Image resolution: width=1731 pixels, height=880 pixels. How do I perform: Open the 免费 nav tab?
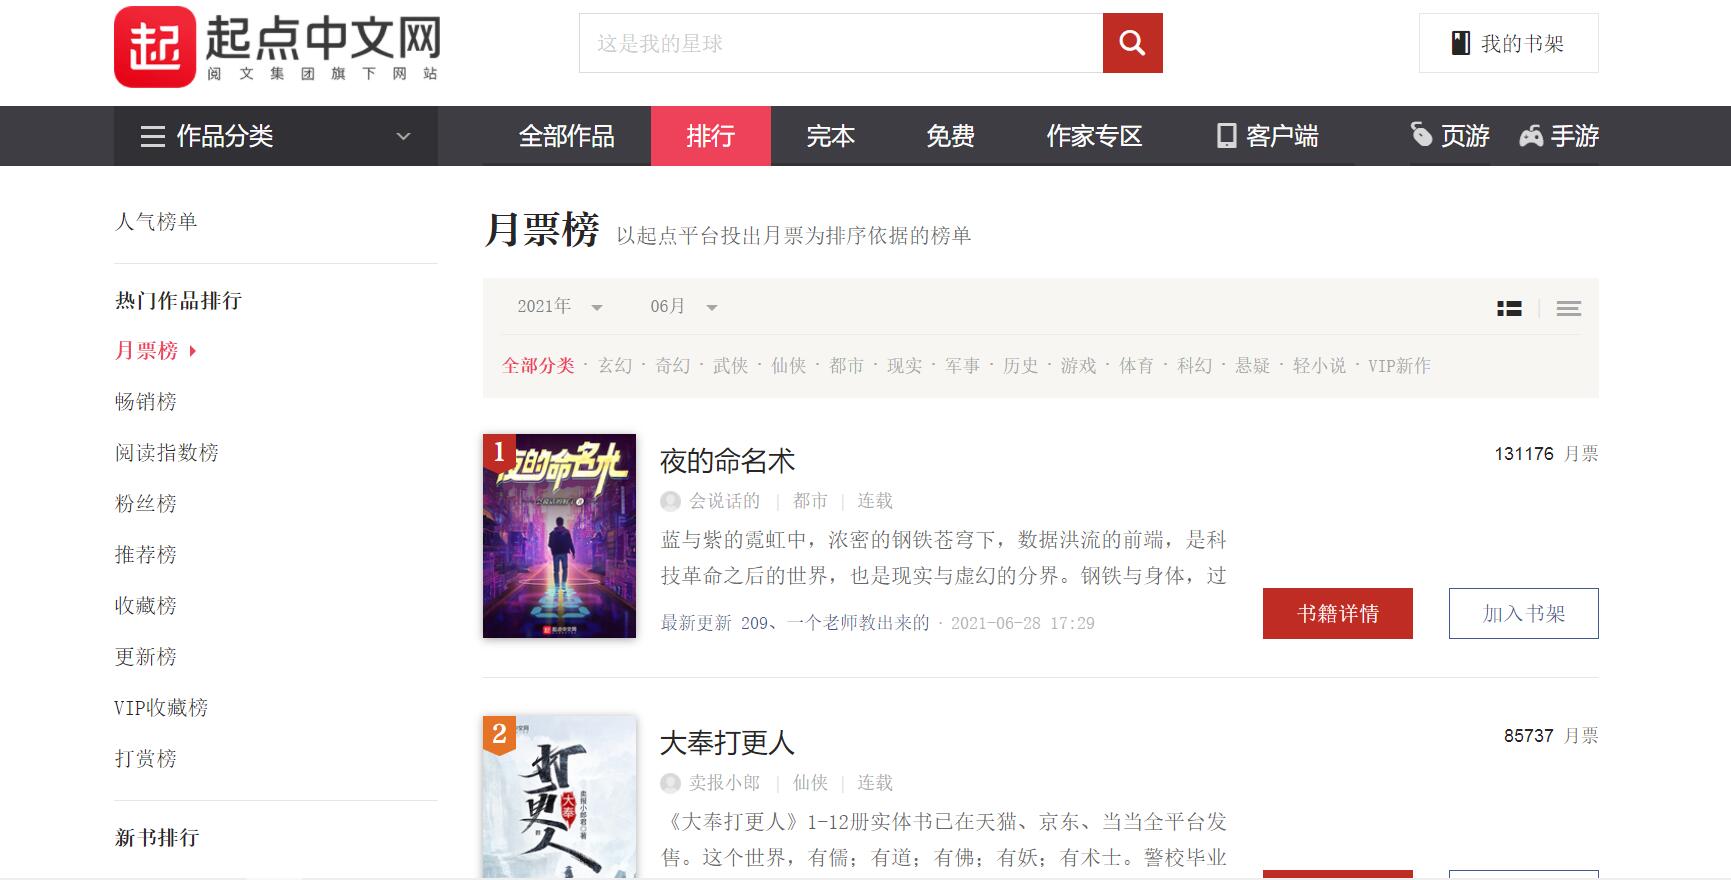point(950,136)
